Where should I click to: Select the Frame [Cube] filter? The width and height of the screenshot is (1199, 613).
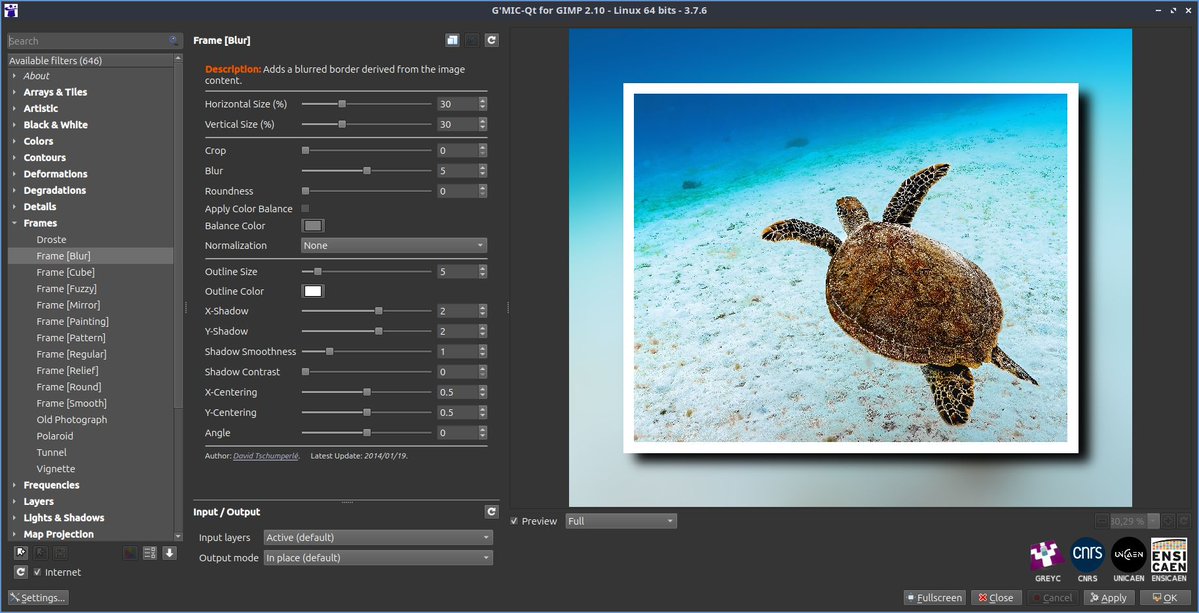click(x=66, y=272)
